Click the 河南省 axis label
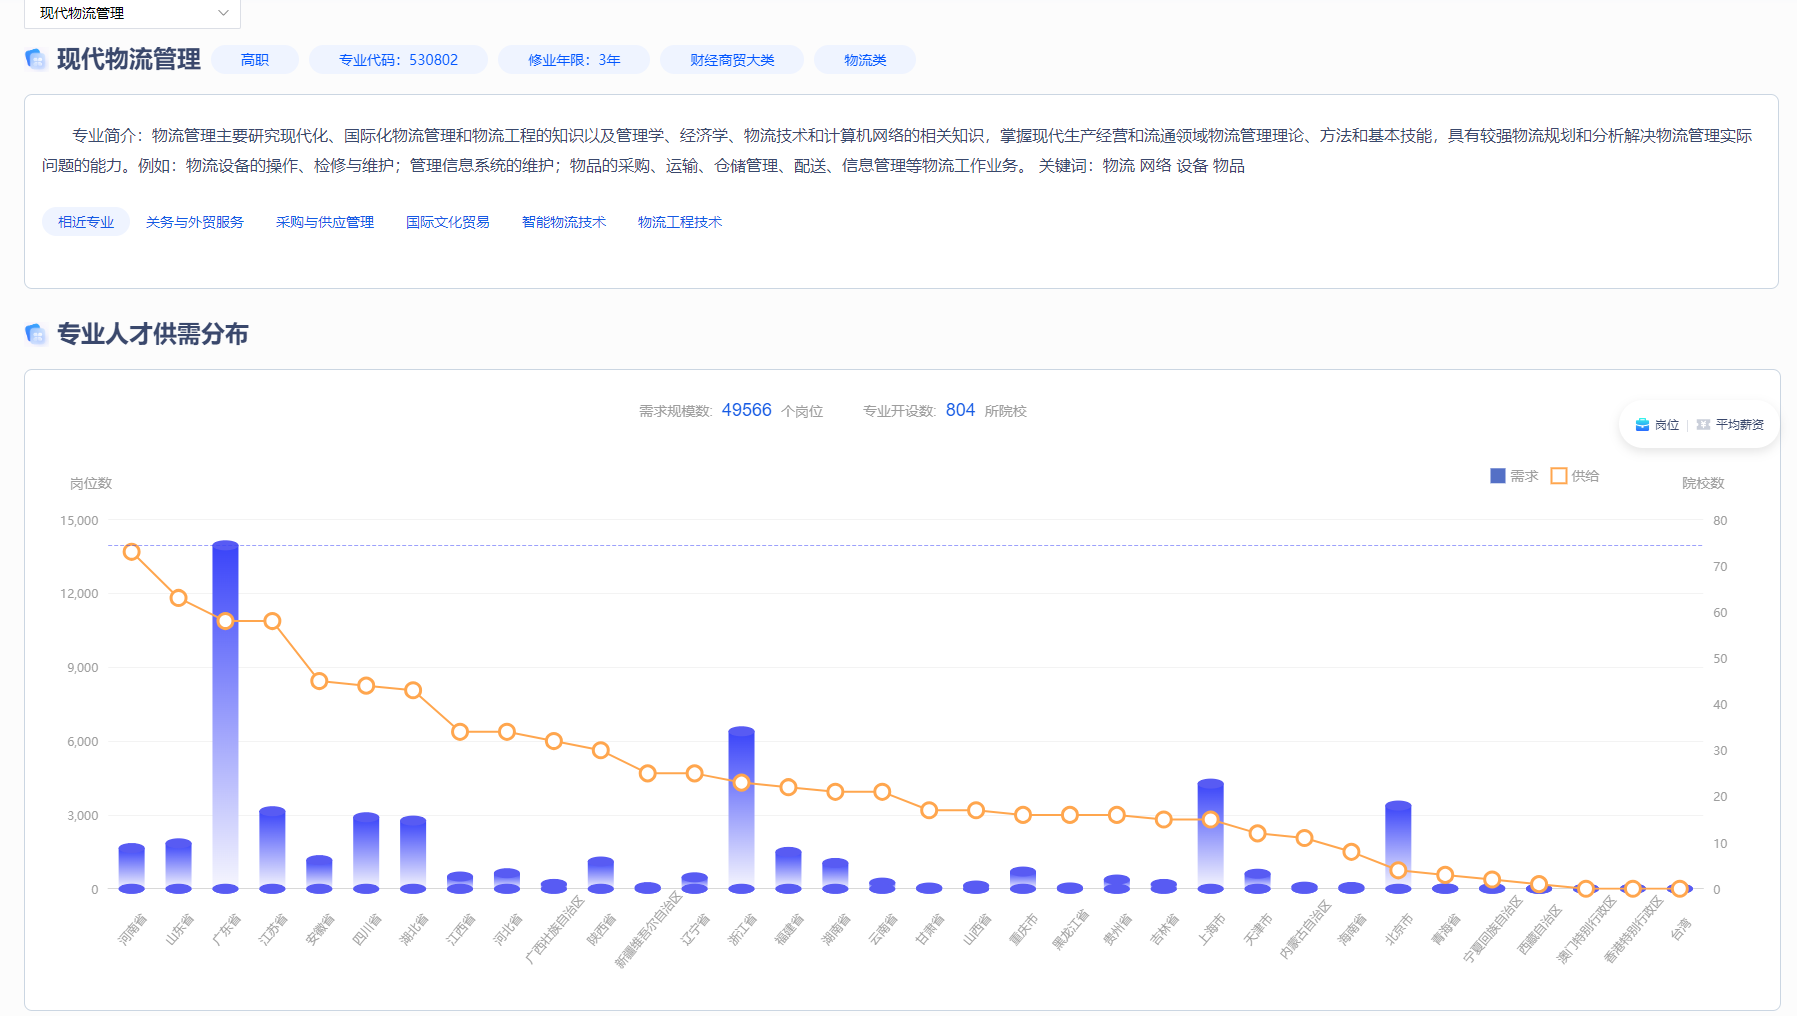The image size is (1797, 1016). [x=132, y=929]
